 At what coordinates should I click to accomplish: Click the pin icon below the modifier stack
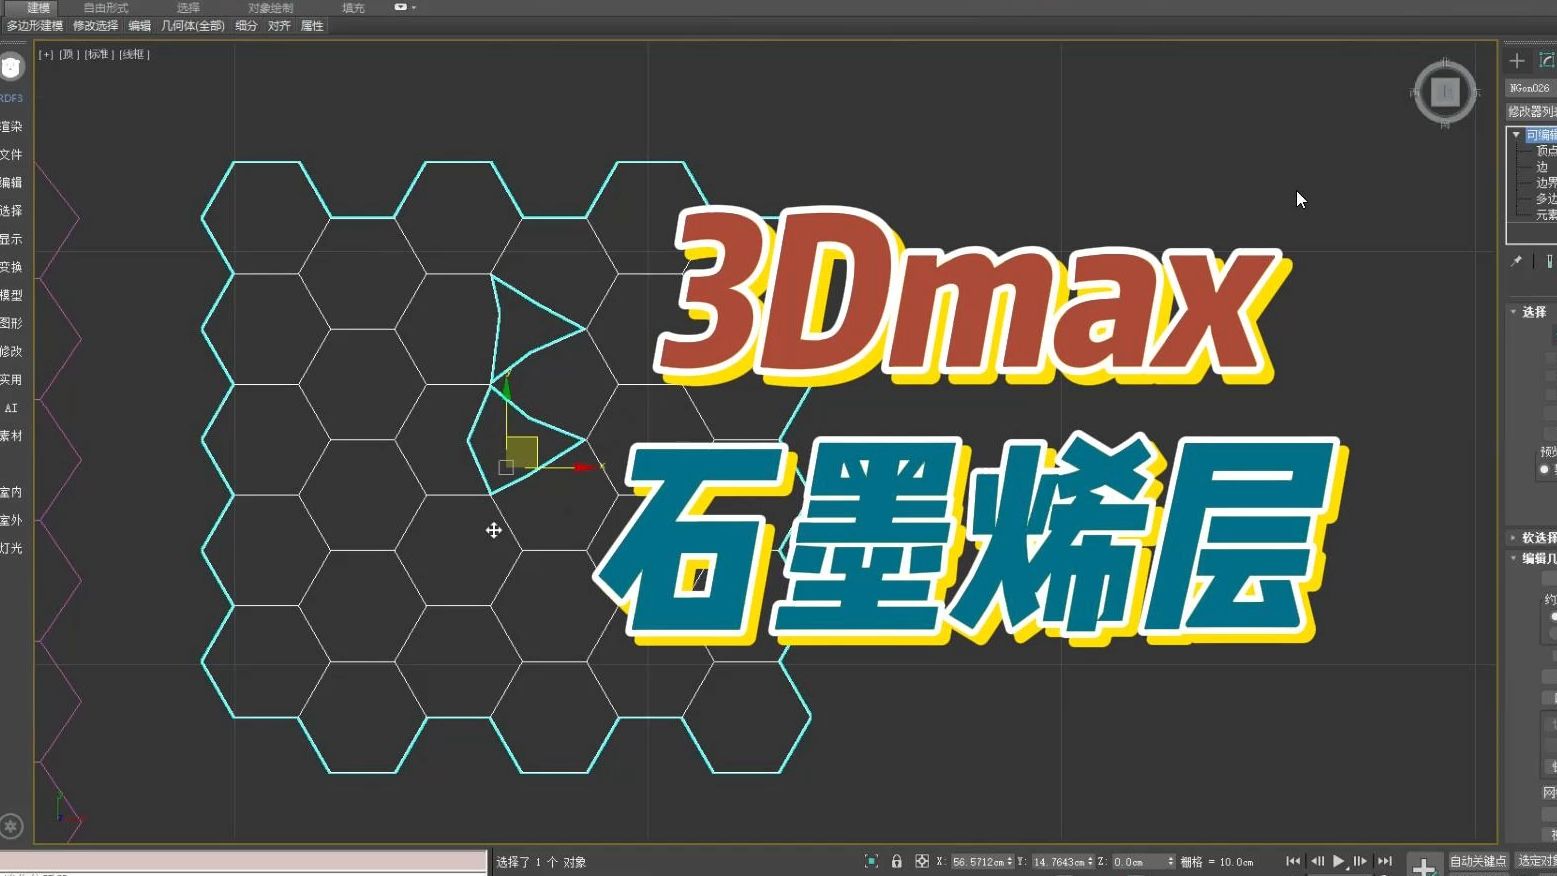coord(1516,260)
